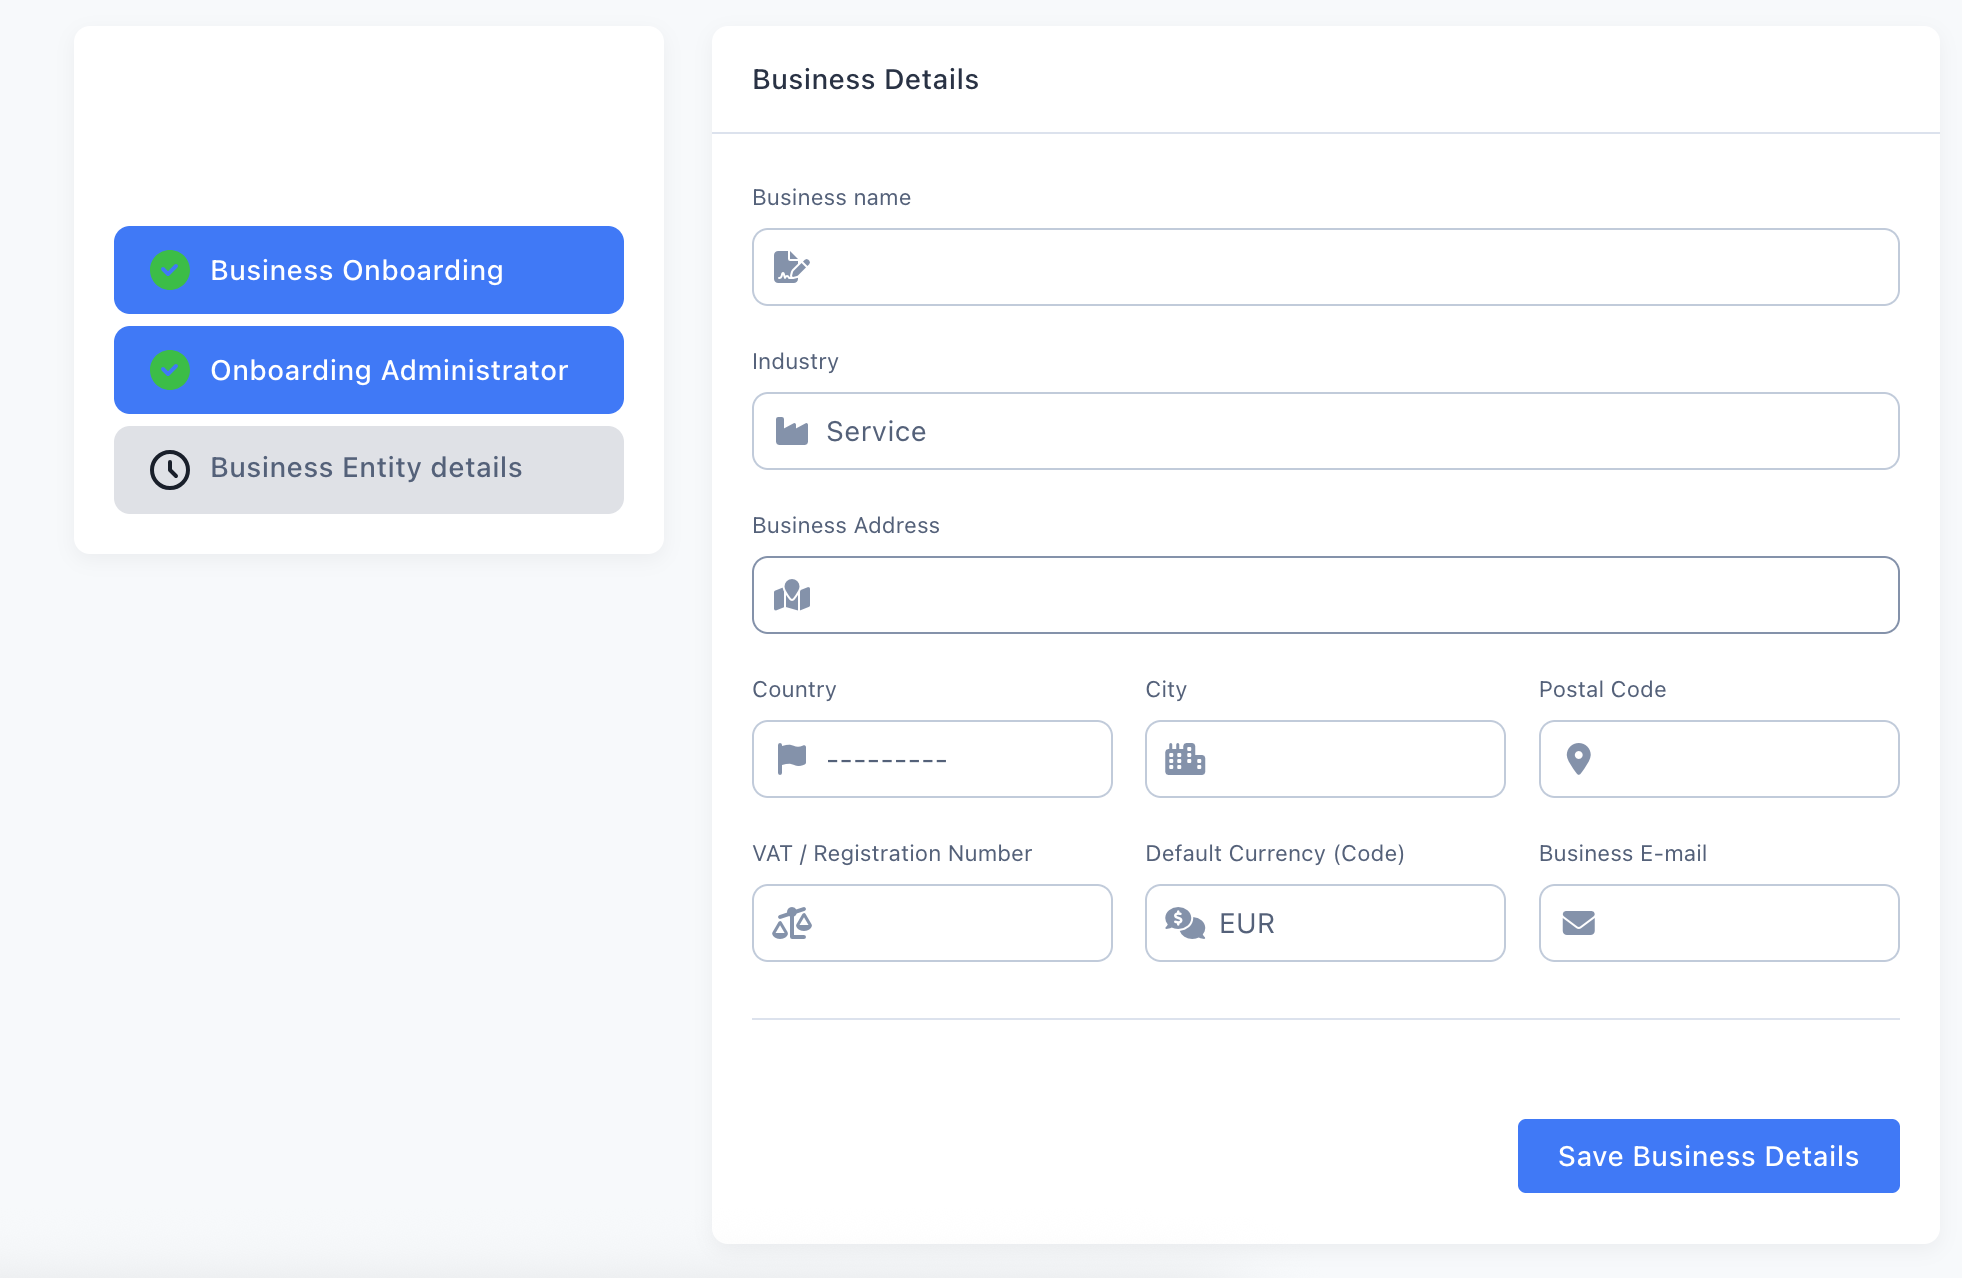This screenshot has width=1962, height=1278.
Task: Click the pencil icon in Business name field
Action: (x=790, y=267)
